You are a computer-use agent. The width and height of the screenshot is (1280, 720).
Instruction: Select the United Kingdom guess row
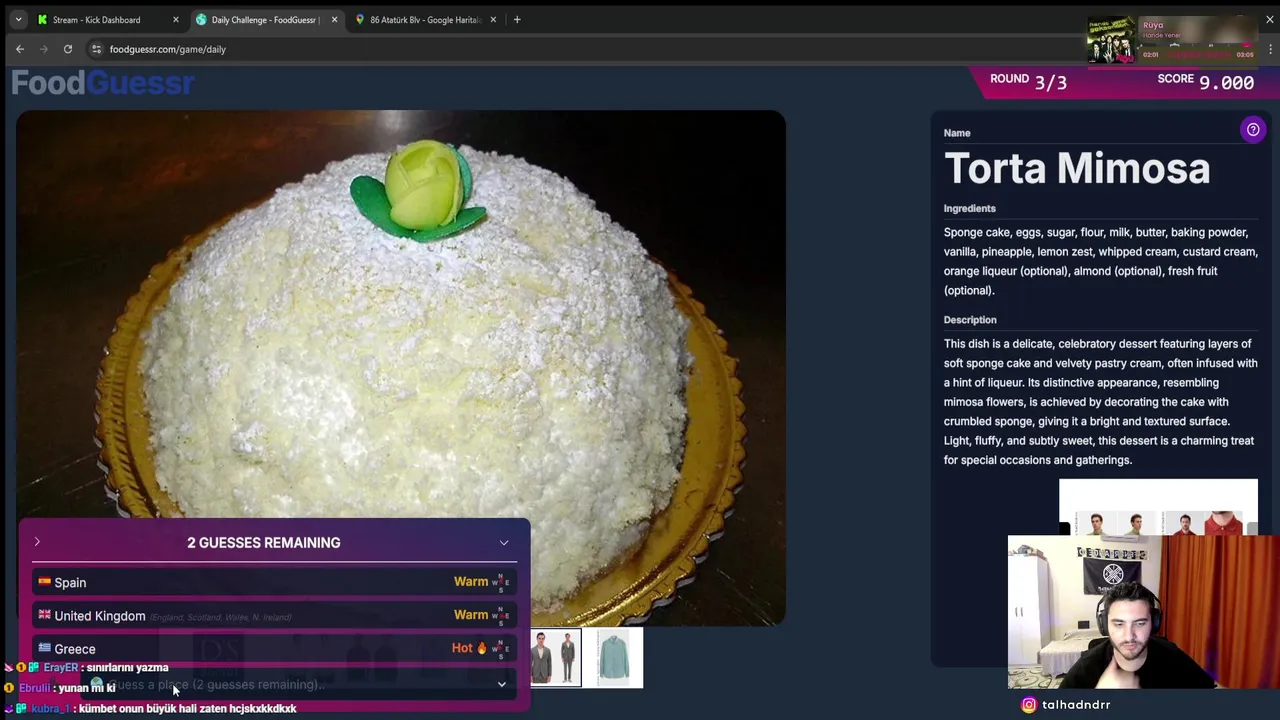point(274,616)
